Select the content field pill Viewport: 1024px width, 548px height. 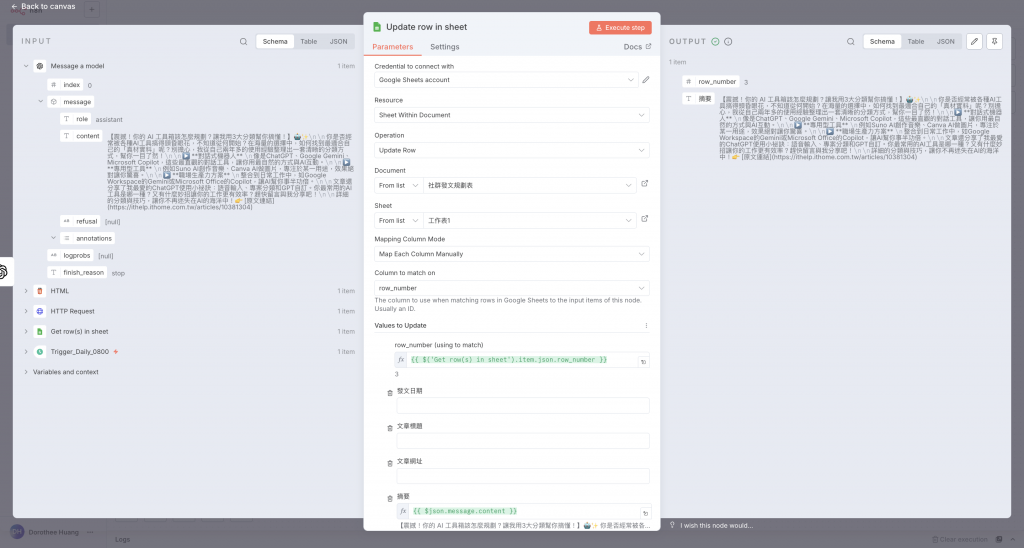click(x=82, y=136)
